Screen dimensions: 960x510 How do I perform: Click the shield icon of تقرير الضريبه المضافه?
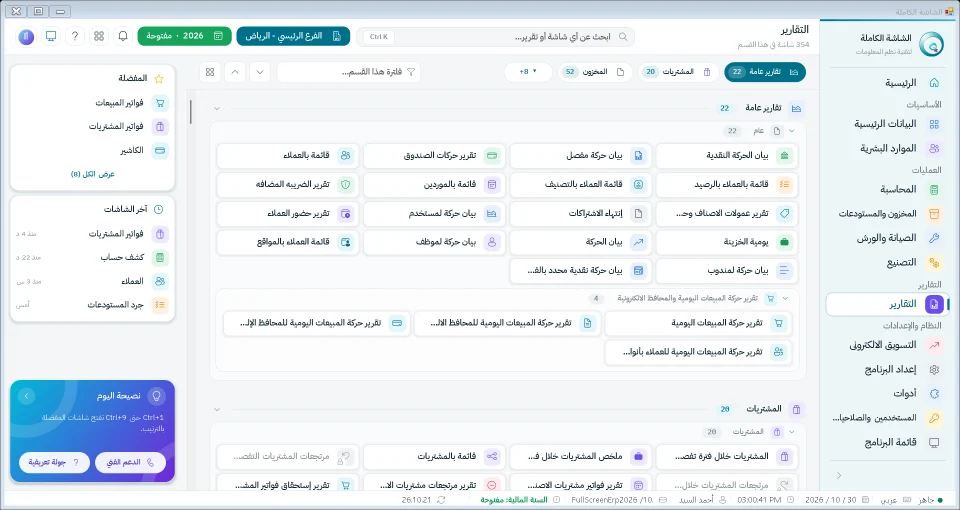coord(345,184)
